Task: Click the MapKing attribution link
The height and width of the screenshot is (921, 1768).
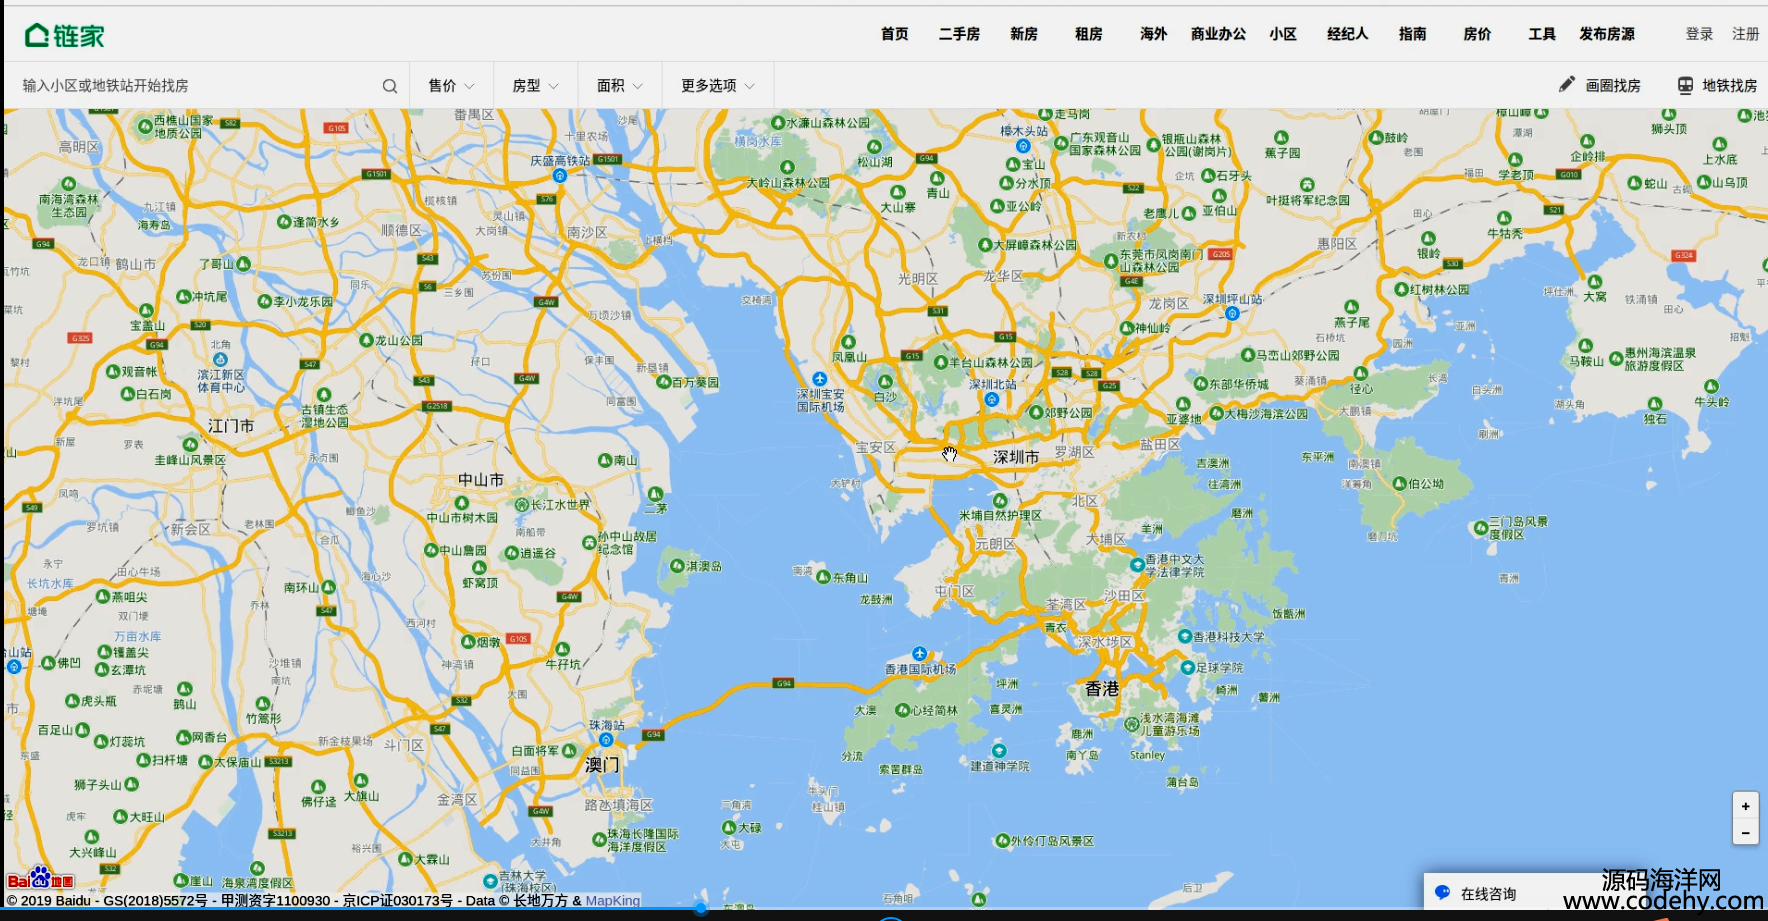Action: [x=613, y=900]
